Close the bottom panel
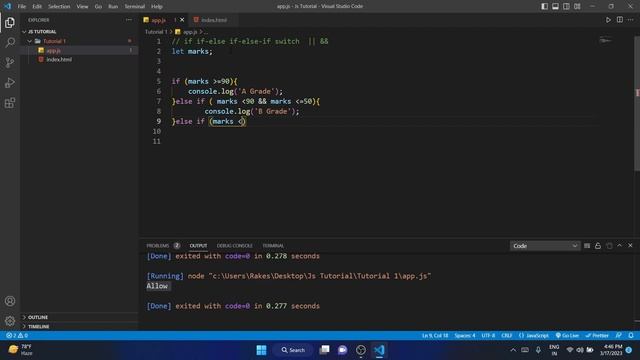 [x=630, y=246]
